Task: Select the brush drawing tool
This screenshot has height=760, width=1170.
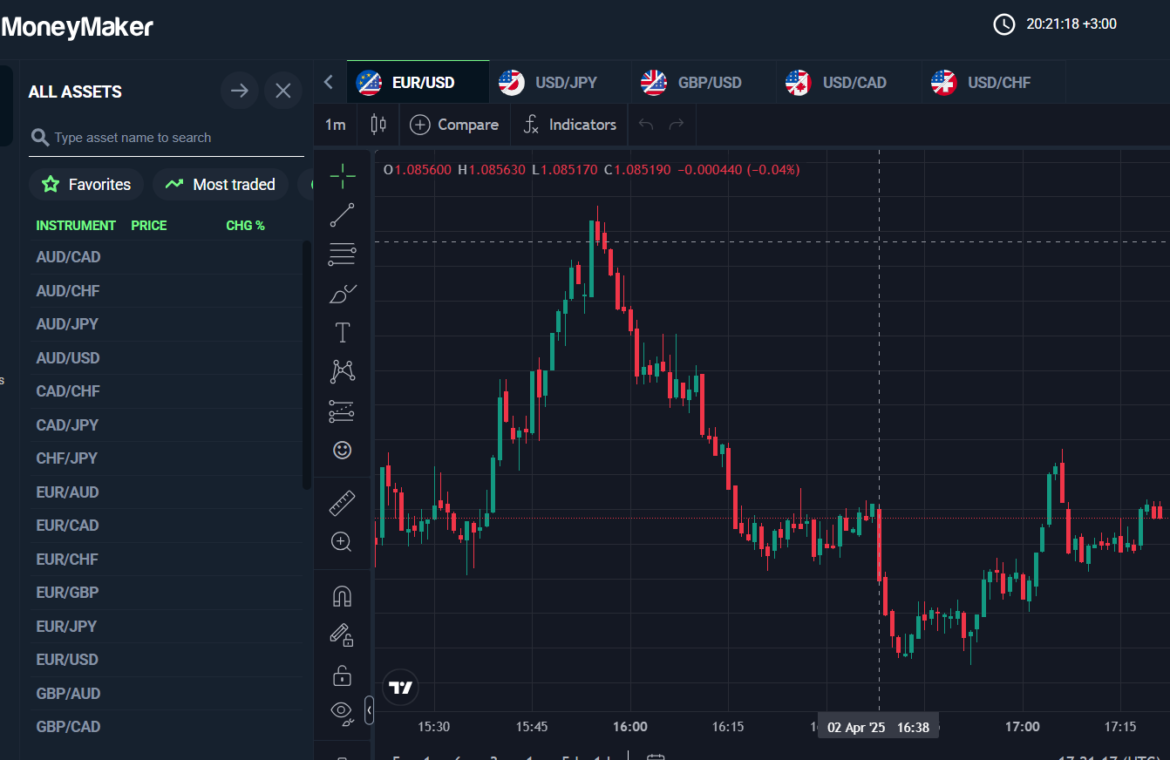Action: (342, 294)
